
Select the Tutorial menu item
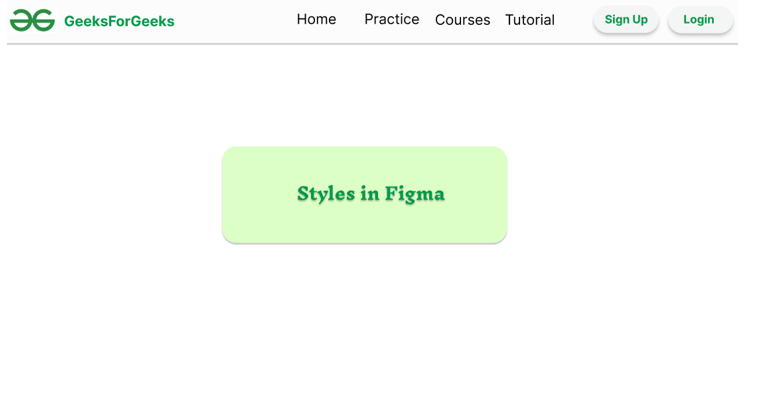coord(529,20)
